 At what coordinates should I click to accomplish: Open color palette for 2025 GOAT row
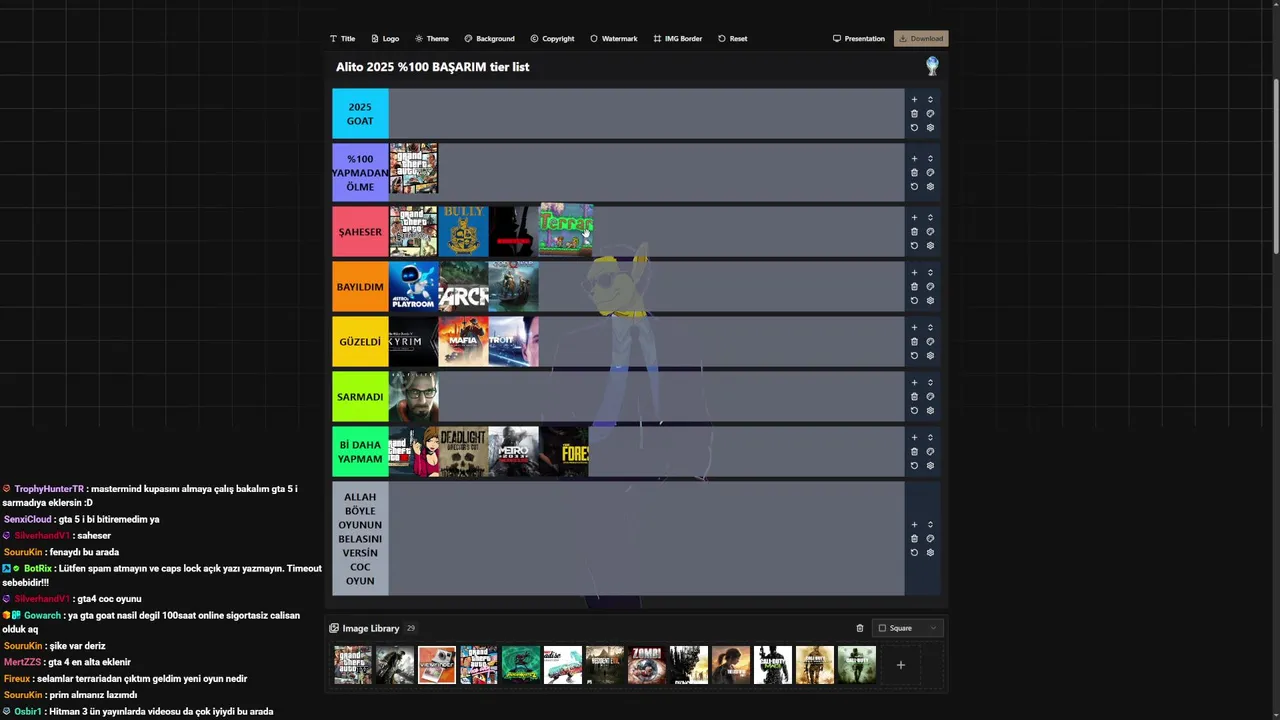[x=930, y=114]
